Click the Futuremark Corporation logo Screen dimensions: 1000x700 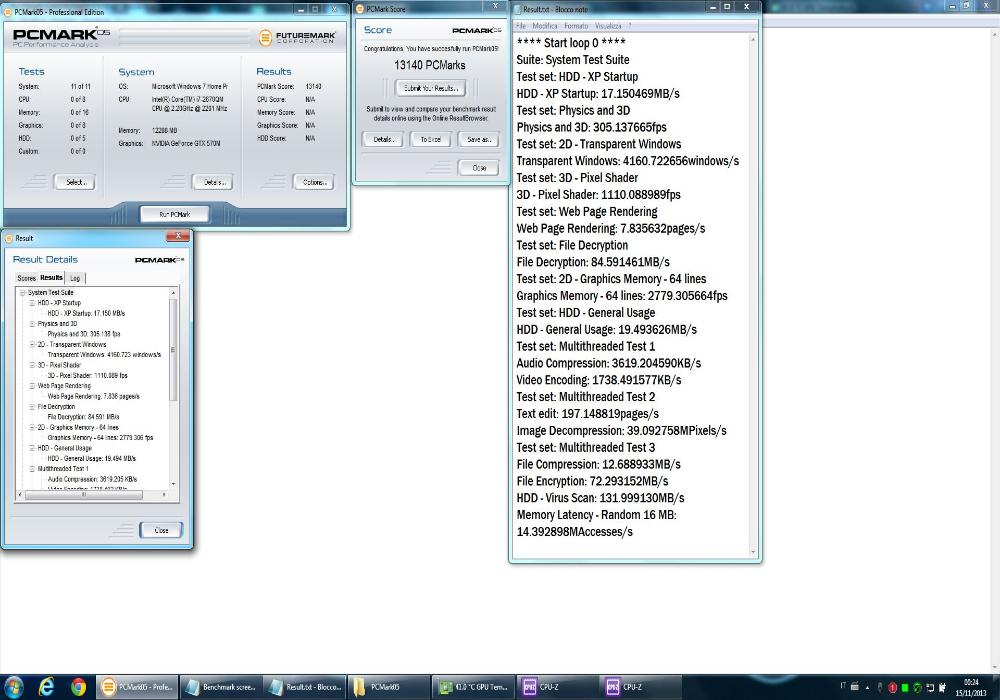tap(297, 38)
